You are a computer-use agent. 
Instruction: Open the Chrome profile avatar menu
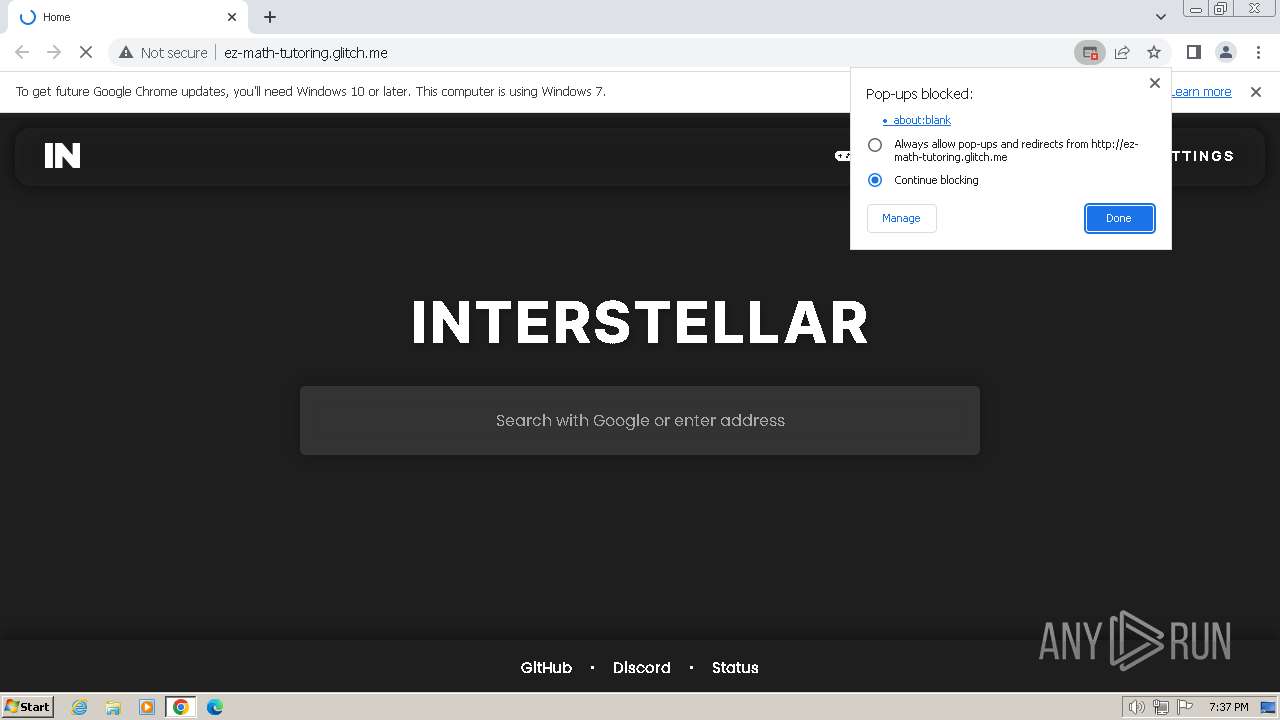pos(1225,53)
